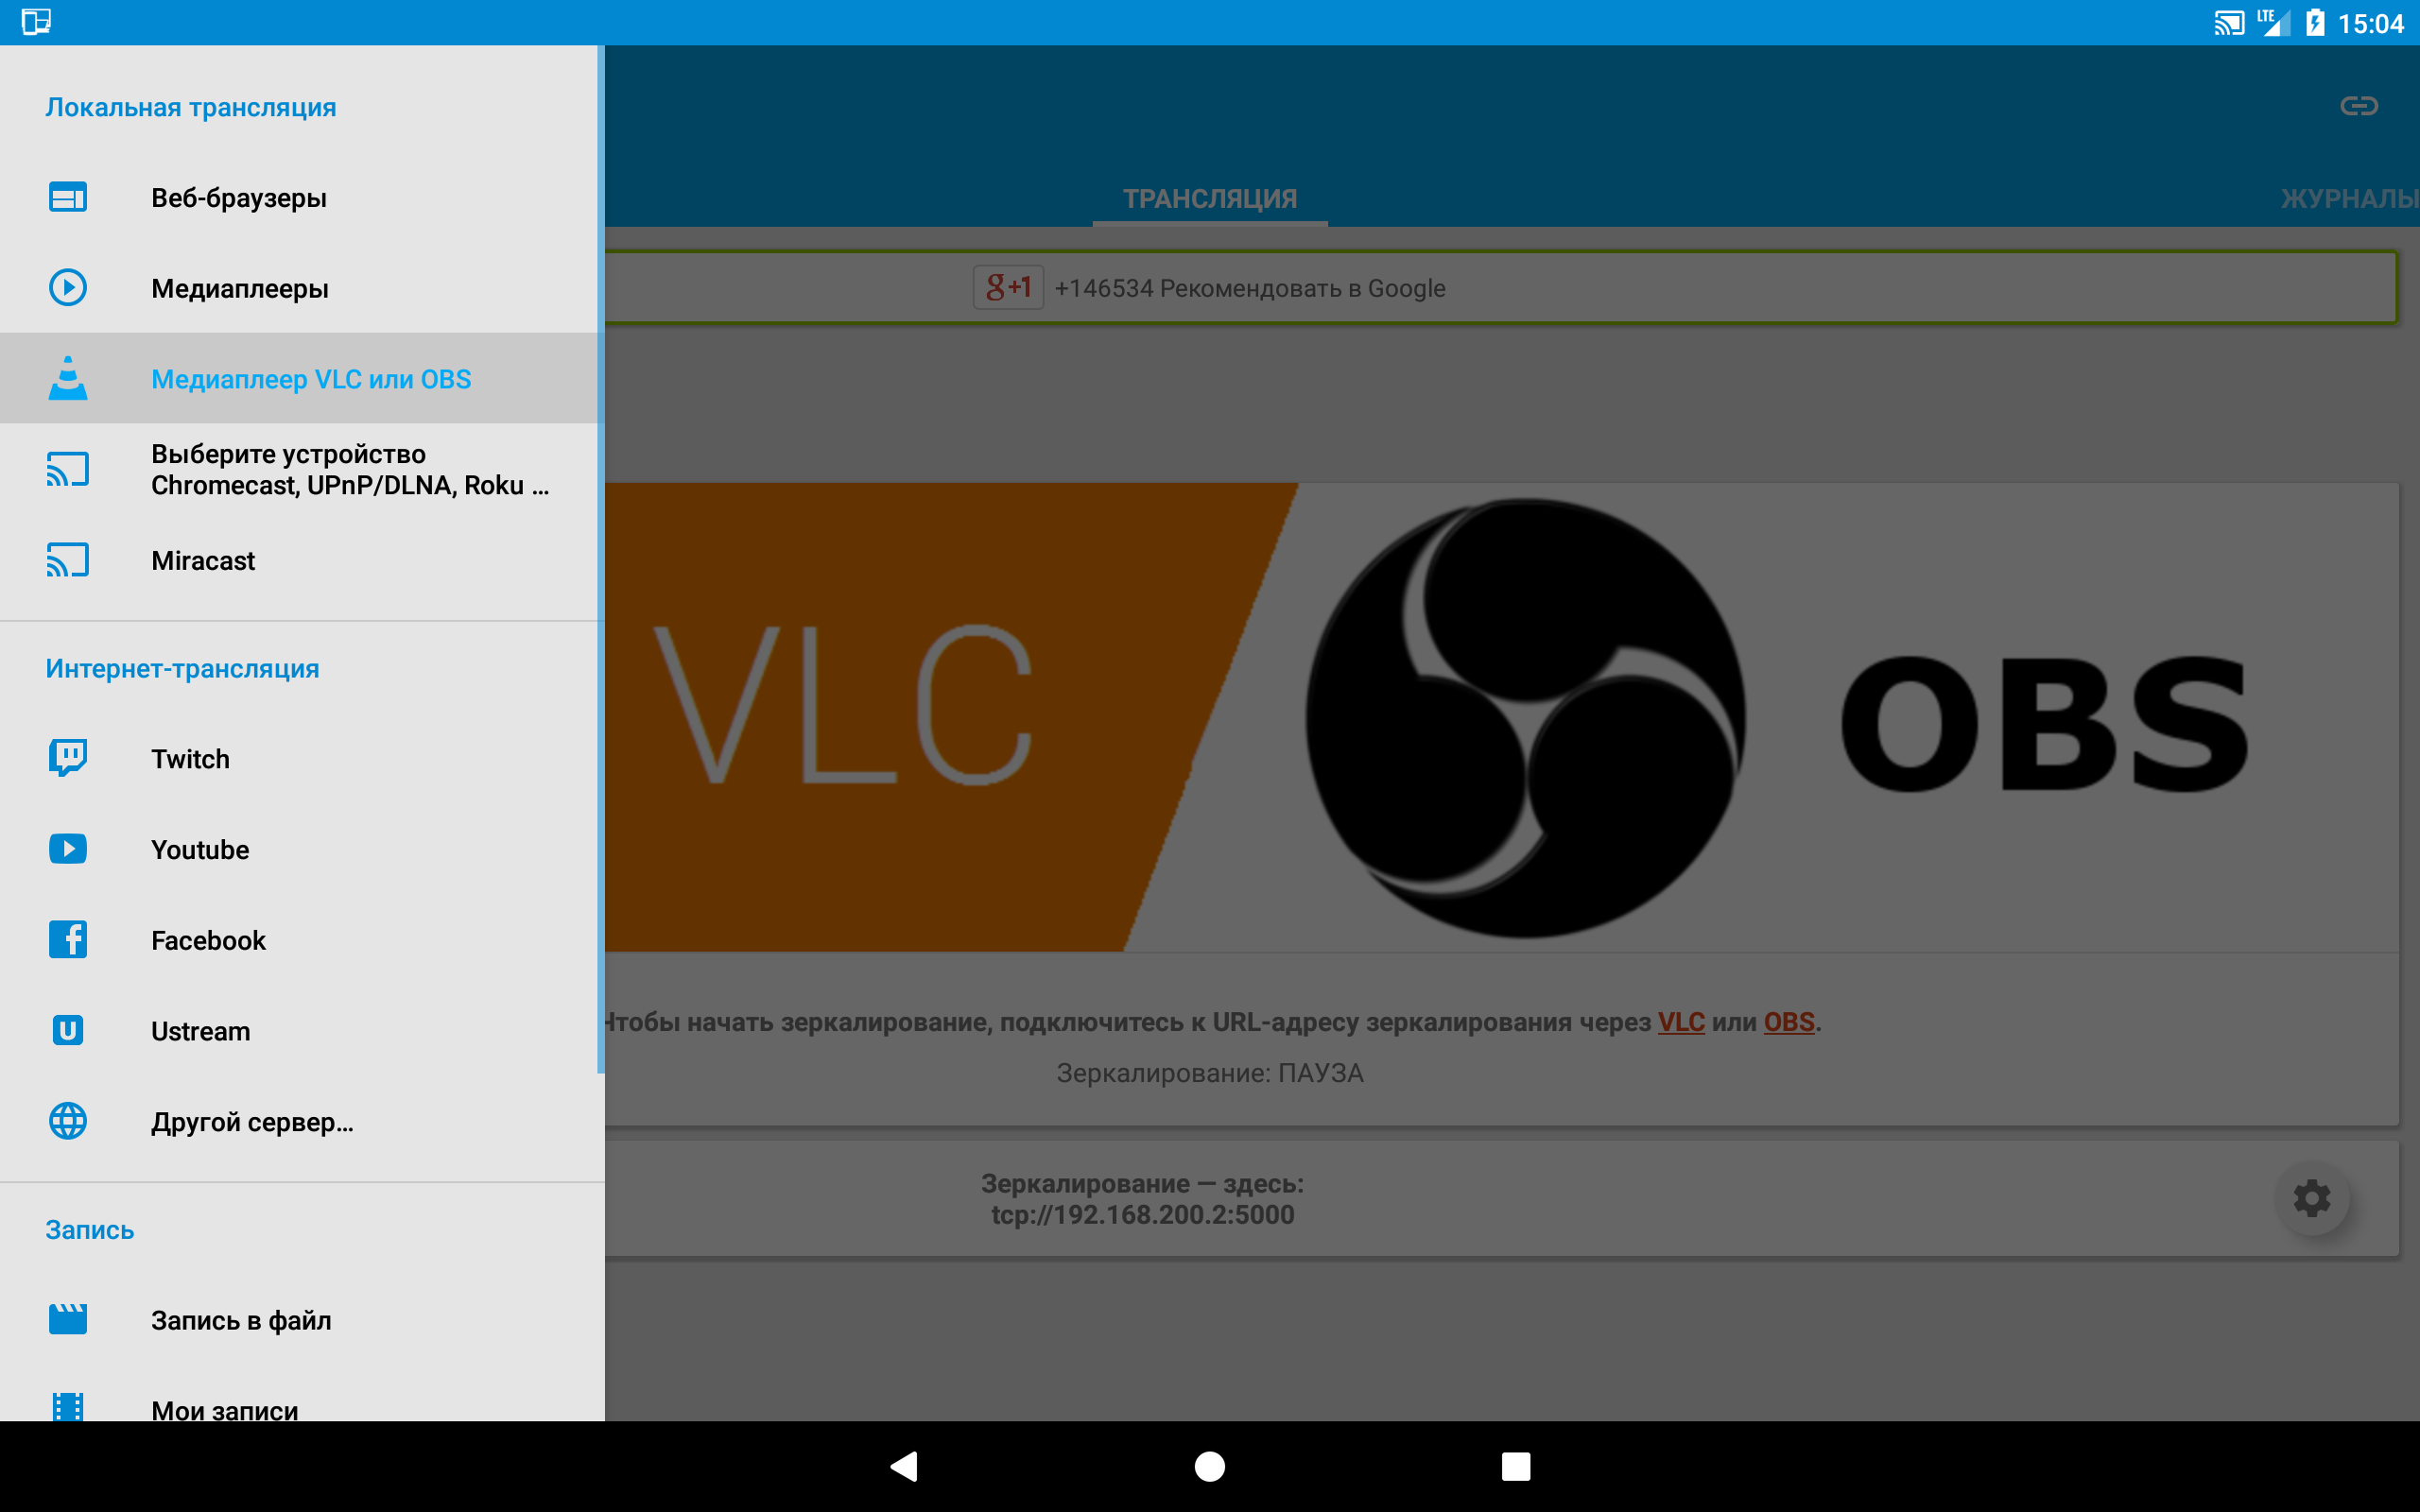This screenshot has height=1512, width=2420.
Task: Click the VLC cone icon
Action: point(68,378)
